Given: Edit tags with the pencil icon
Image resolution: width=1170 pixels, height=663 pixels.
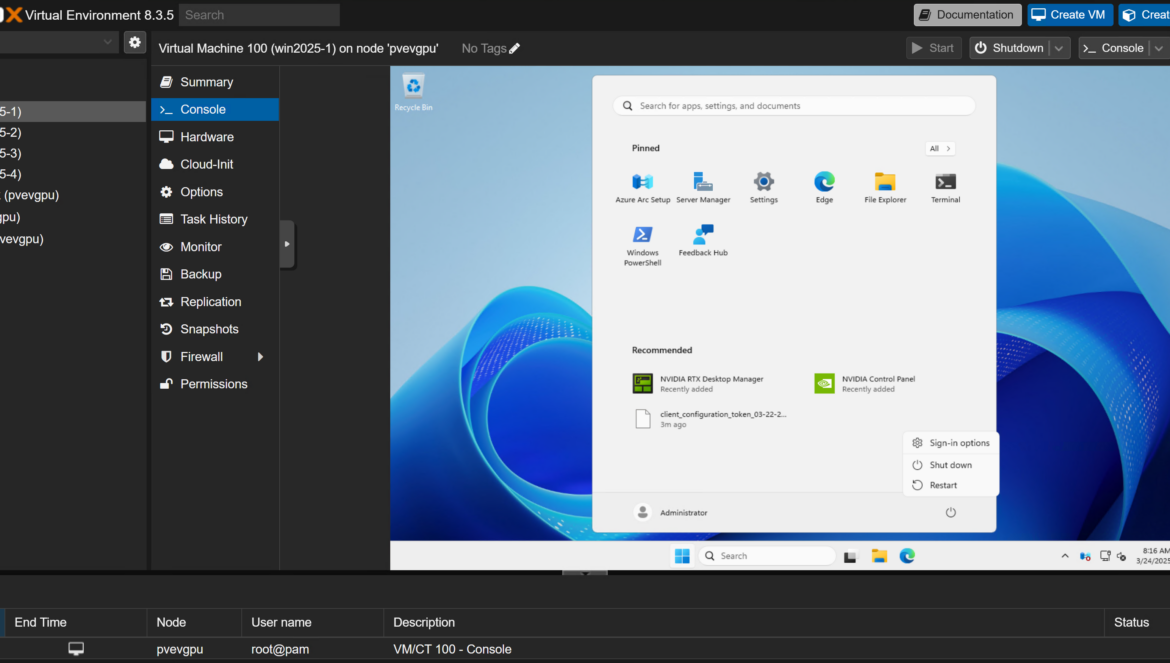Looking at the screenshot, I should point(514,48).
